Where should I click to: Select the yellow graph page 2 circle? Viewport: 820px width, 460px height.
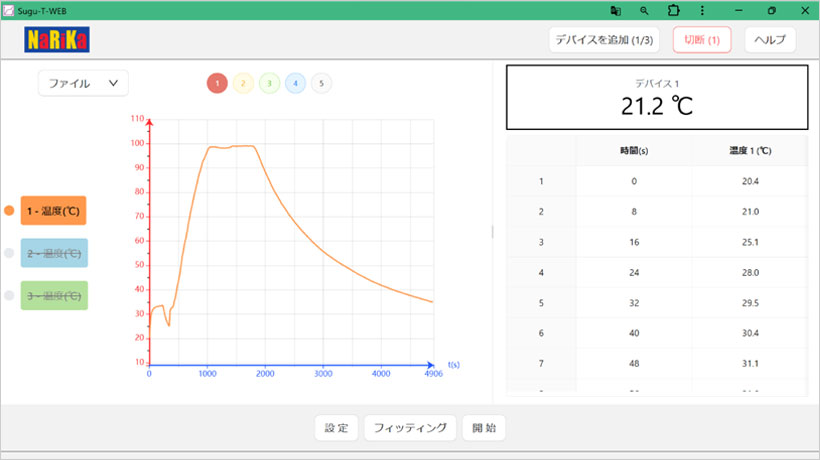point(243,83)
